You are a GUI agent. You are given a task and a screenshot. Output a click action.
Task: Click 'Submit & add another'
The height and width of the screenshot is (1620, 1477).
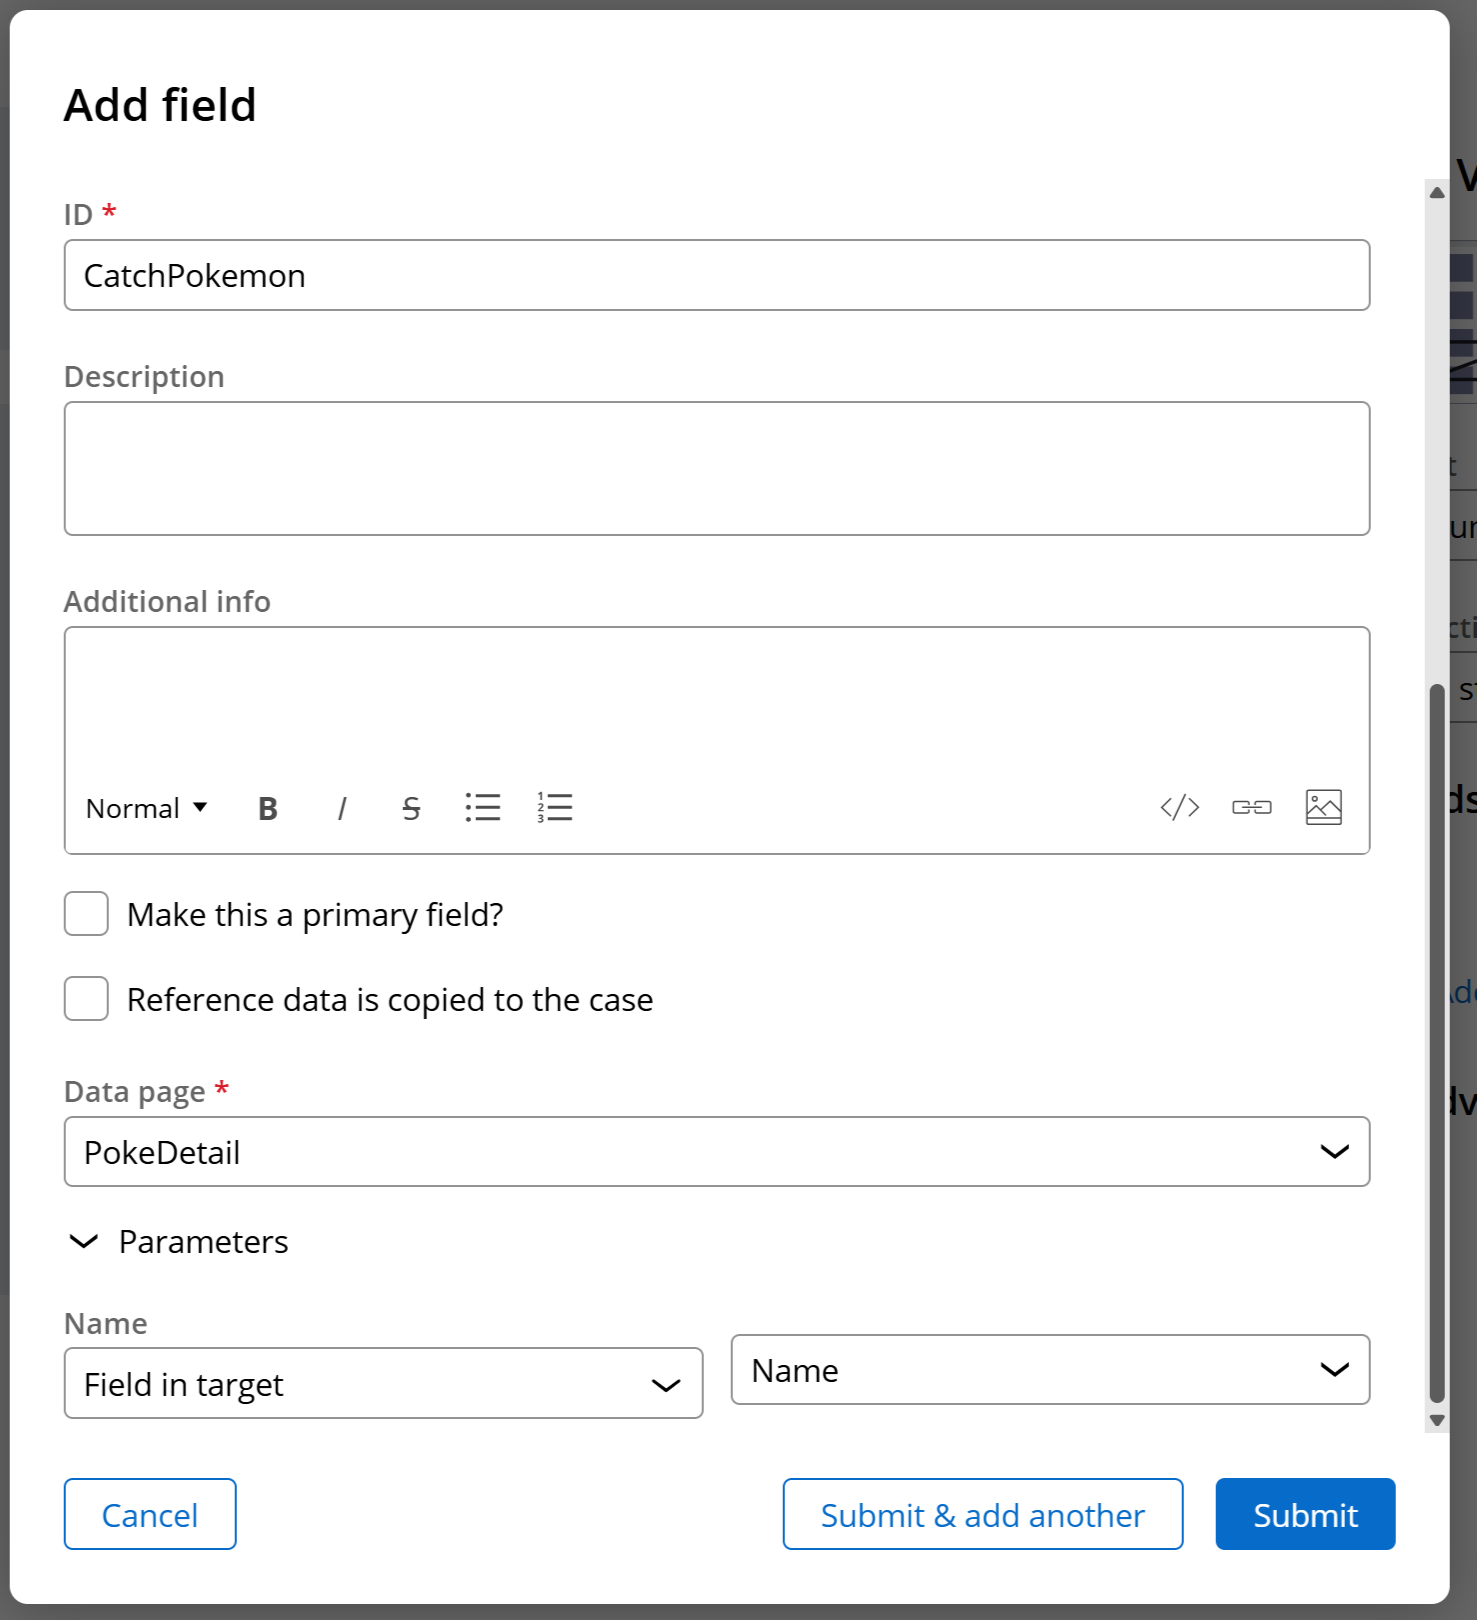click(982, 1515)
